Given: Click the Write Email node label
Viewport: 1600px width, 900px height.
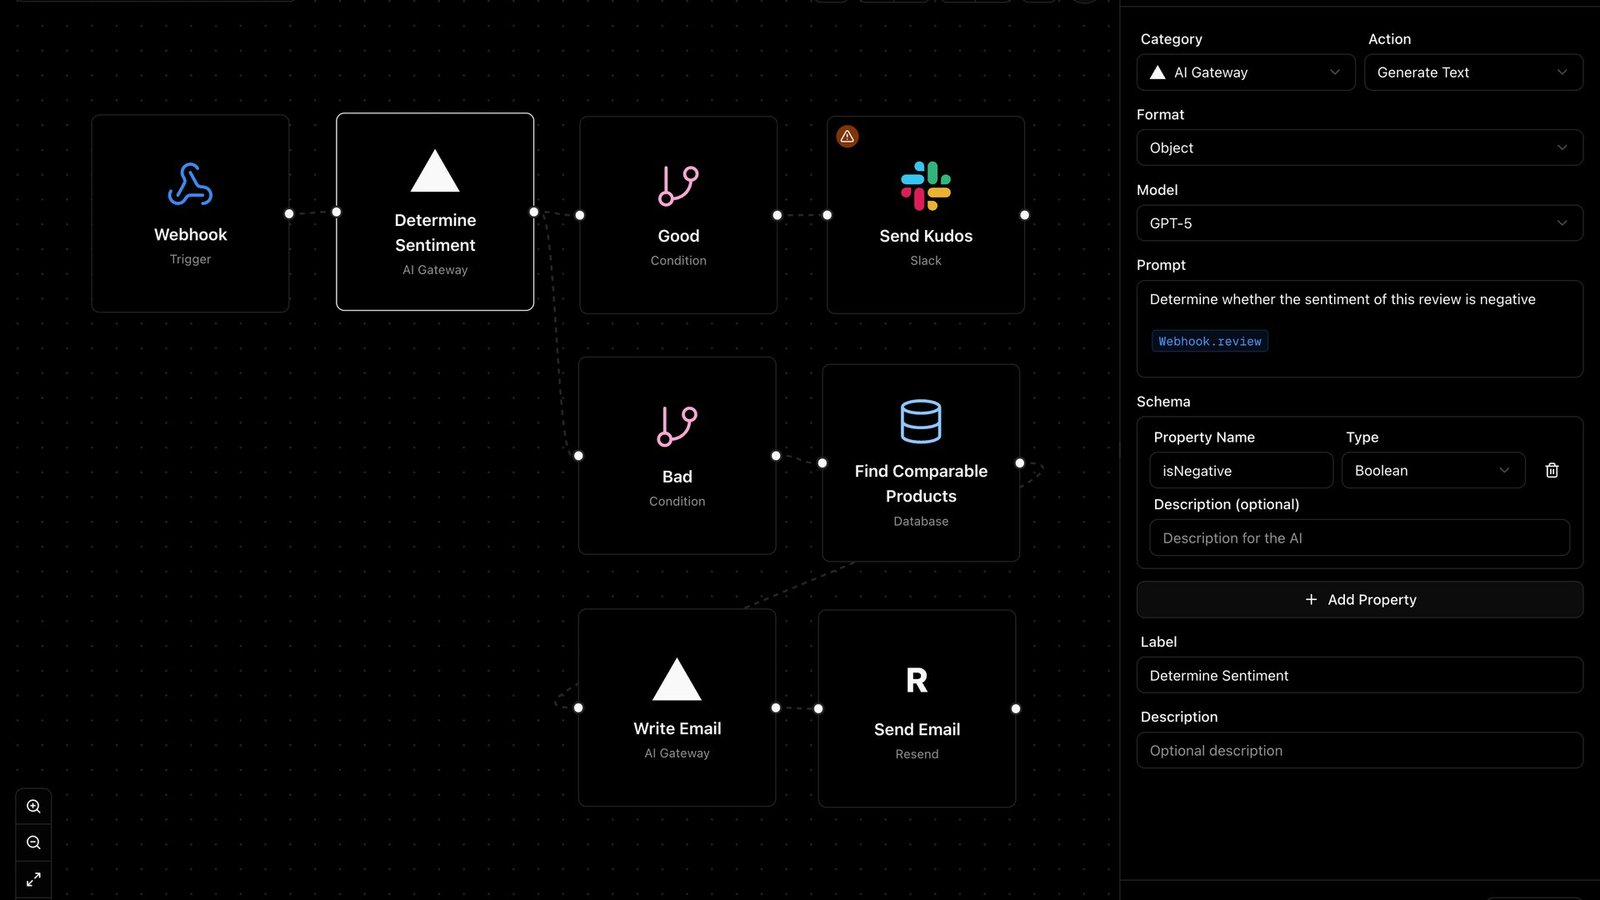Looking at the screenshot, I should (677, 729).
